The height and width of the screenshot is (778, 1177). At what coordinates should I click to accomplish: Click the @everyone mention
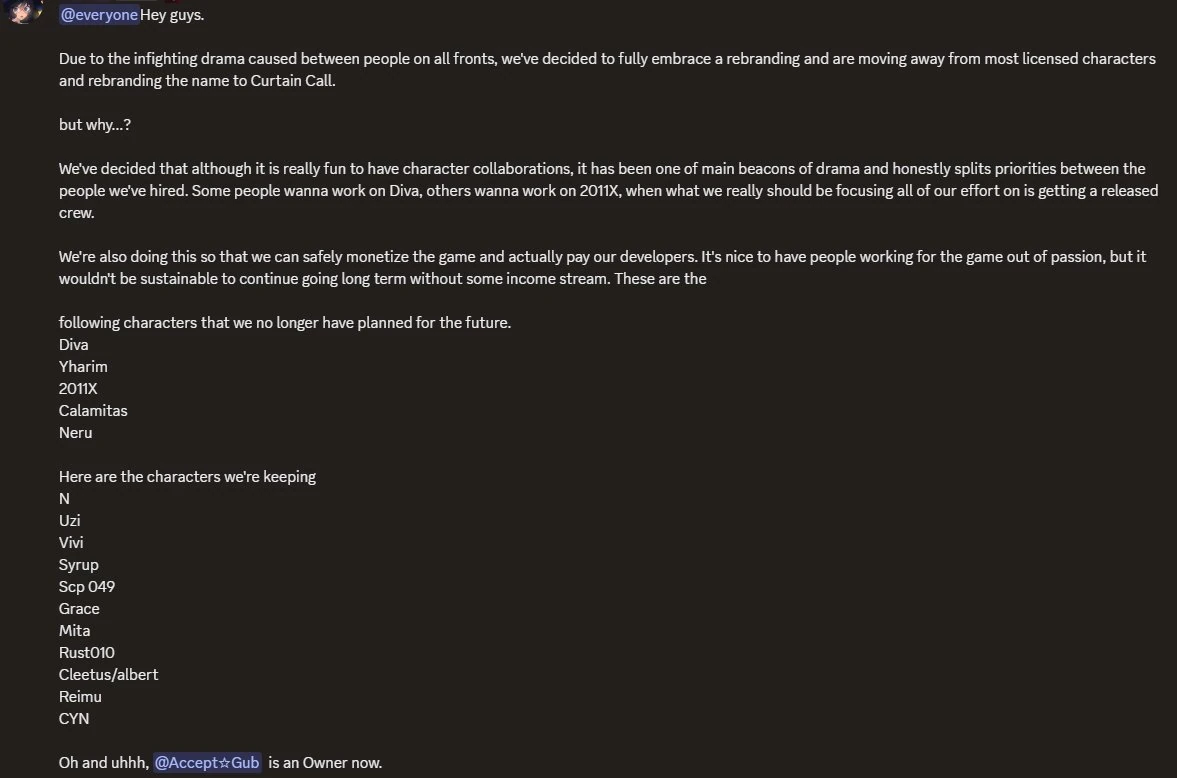point(99,15)
